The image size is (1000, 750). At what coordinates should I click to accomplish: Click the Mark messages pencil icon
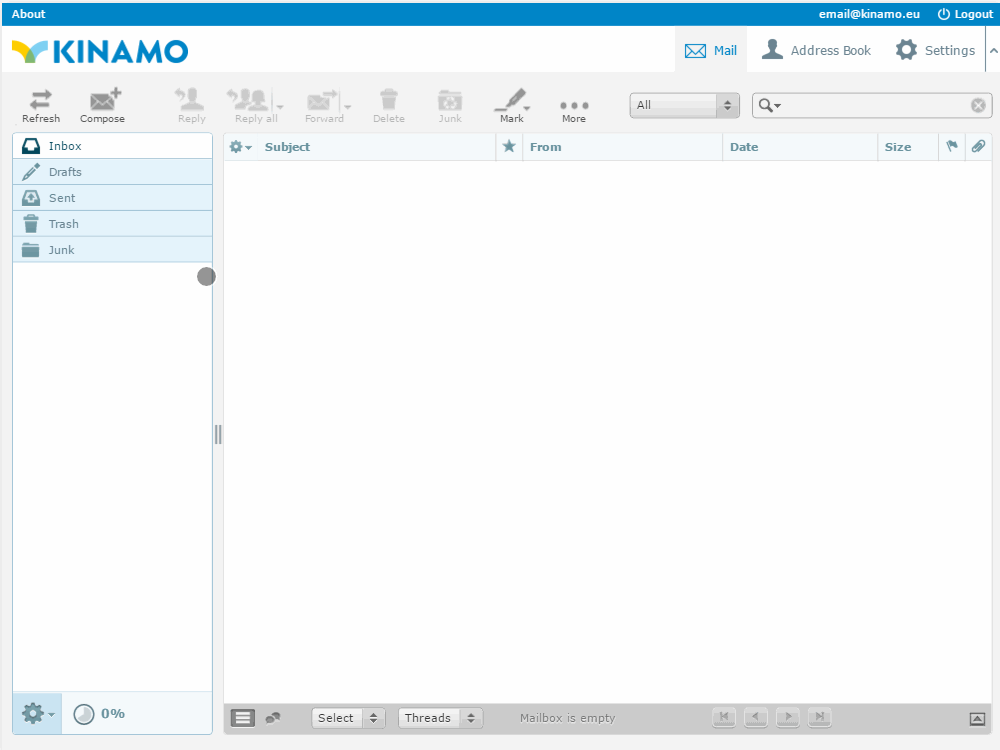coord(510,104)
